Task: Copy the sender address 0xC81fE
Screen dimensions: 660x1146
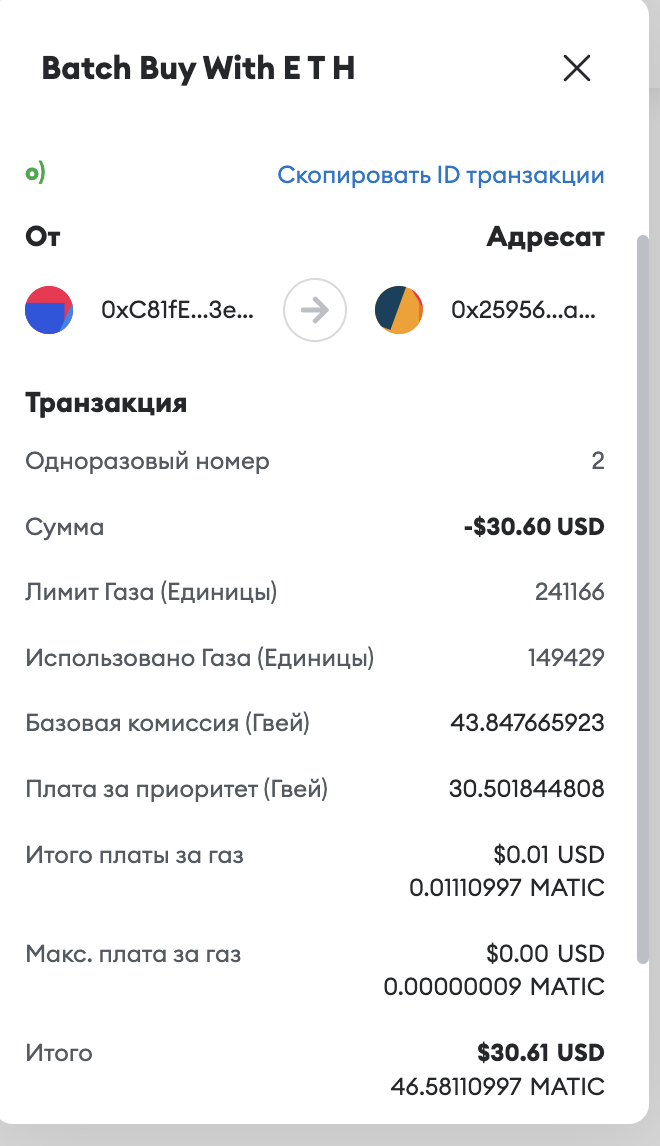Action: pos(178,310)
